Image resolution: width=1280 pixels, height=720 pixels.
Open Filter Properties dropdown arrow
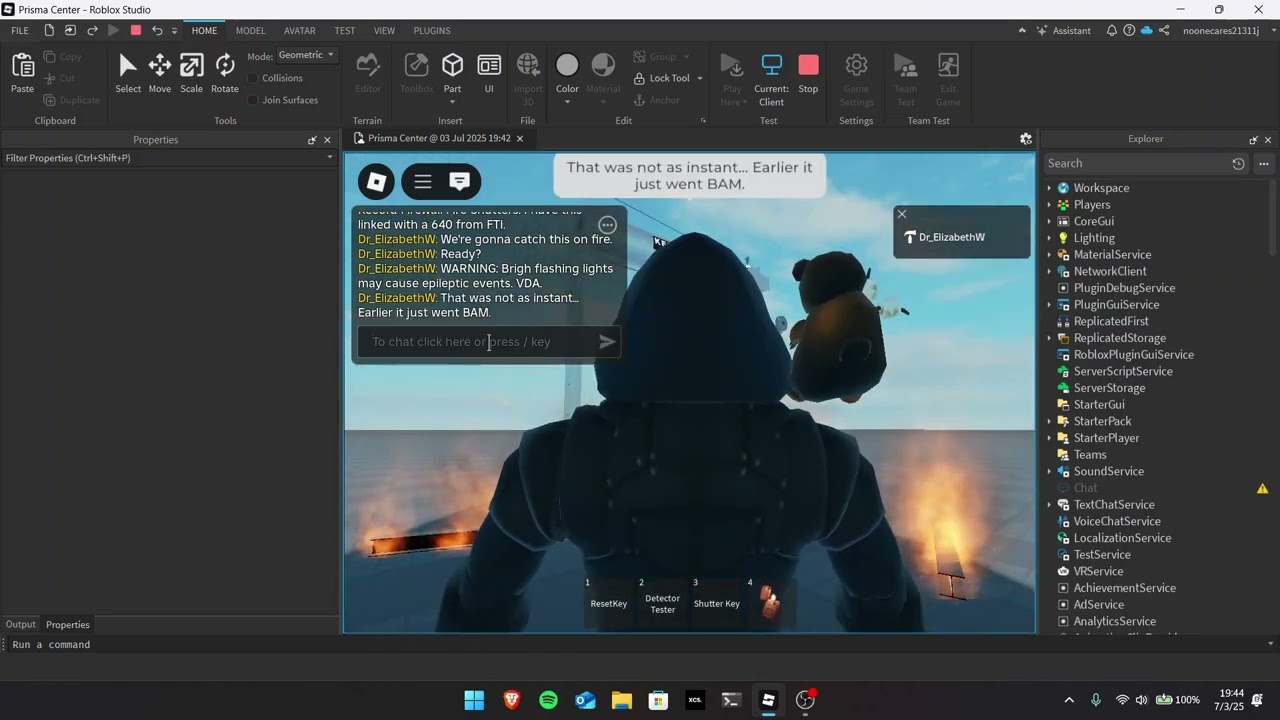click(329, 158)
